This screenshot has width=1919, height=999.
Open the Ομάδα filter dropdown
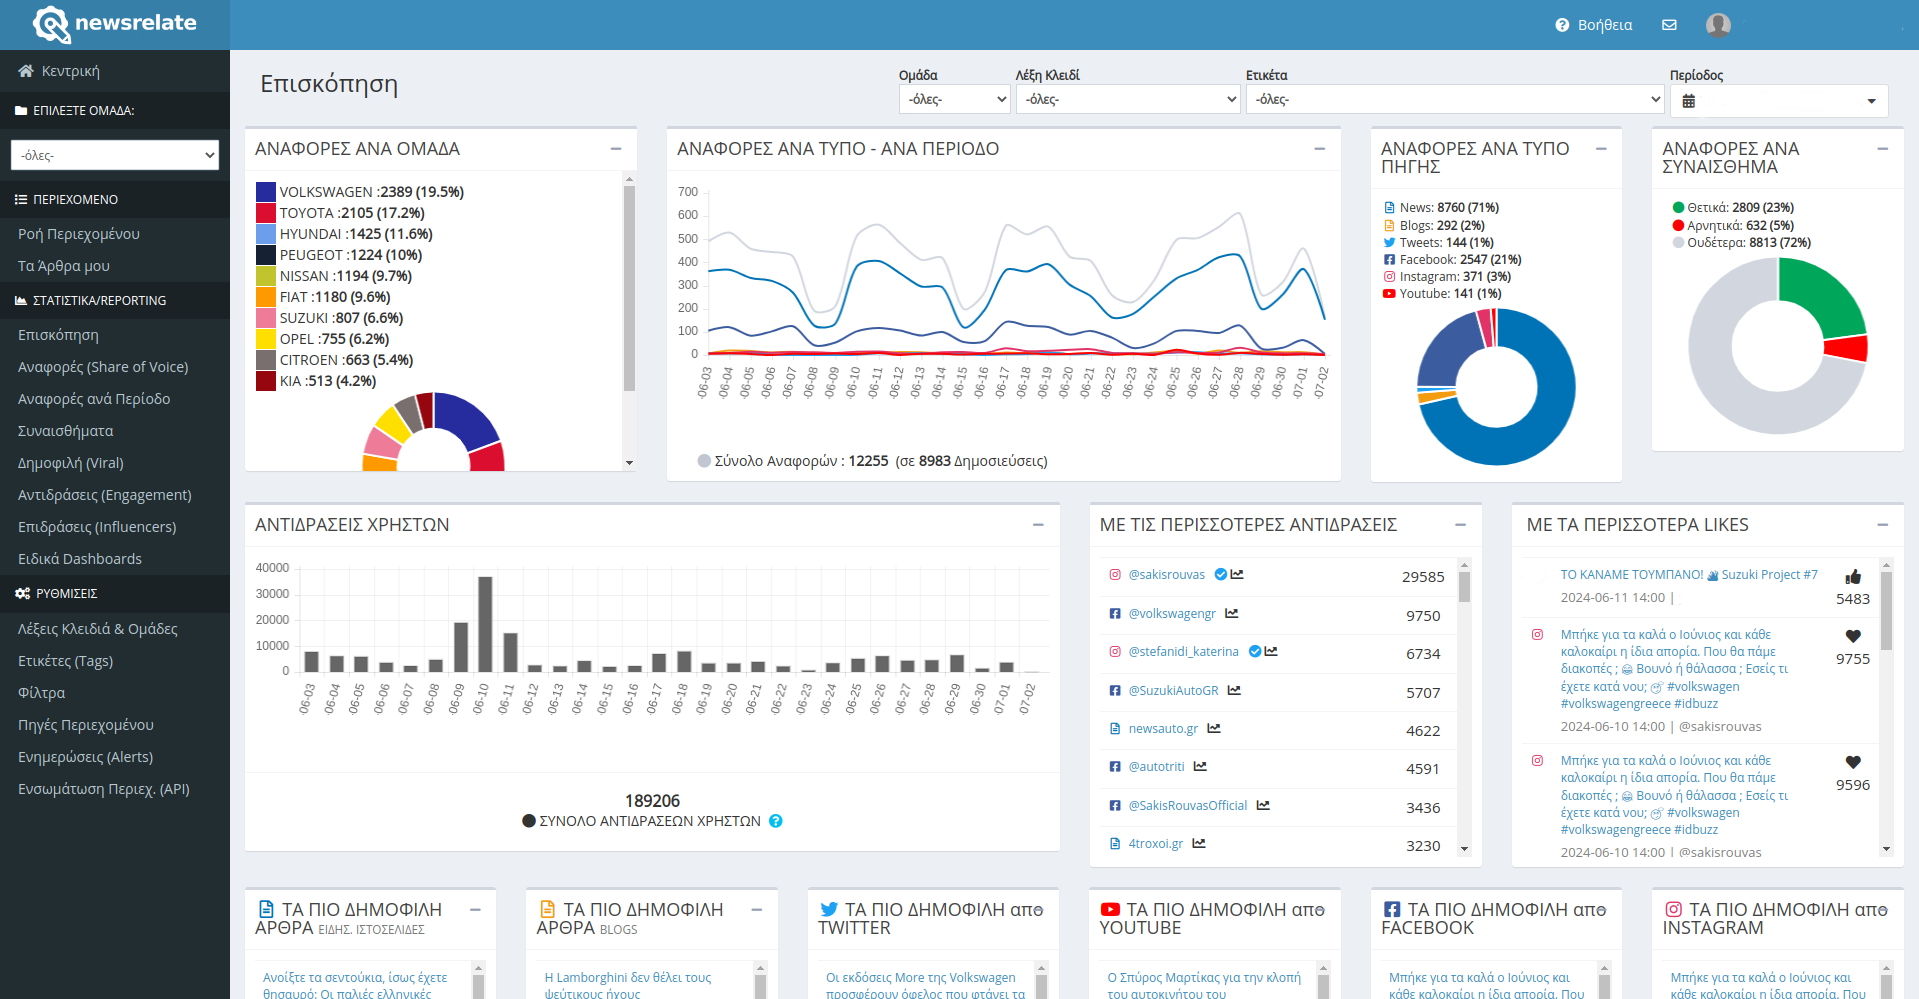955,99
